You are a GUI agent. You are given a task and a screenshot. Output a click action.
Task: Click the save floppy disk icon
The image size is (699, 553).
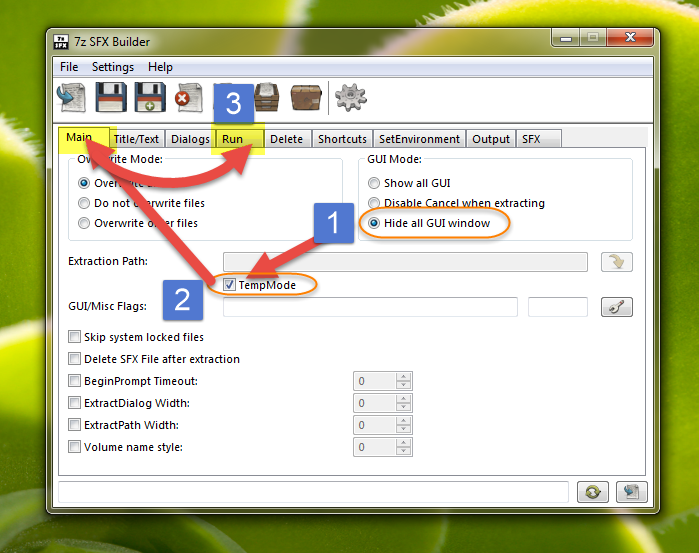[x=111, y=97]
